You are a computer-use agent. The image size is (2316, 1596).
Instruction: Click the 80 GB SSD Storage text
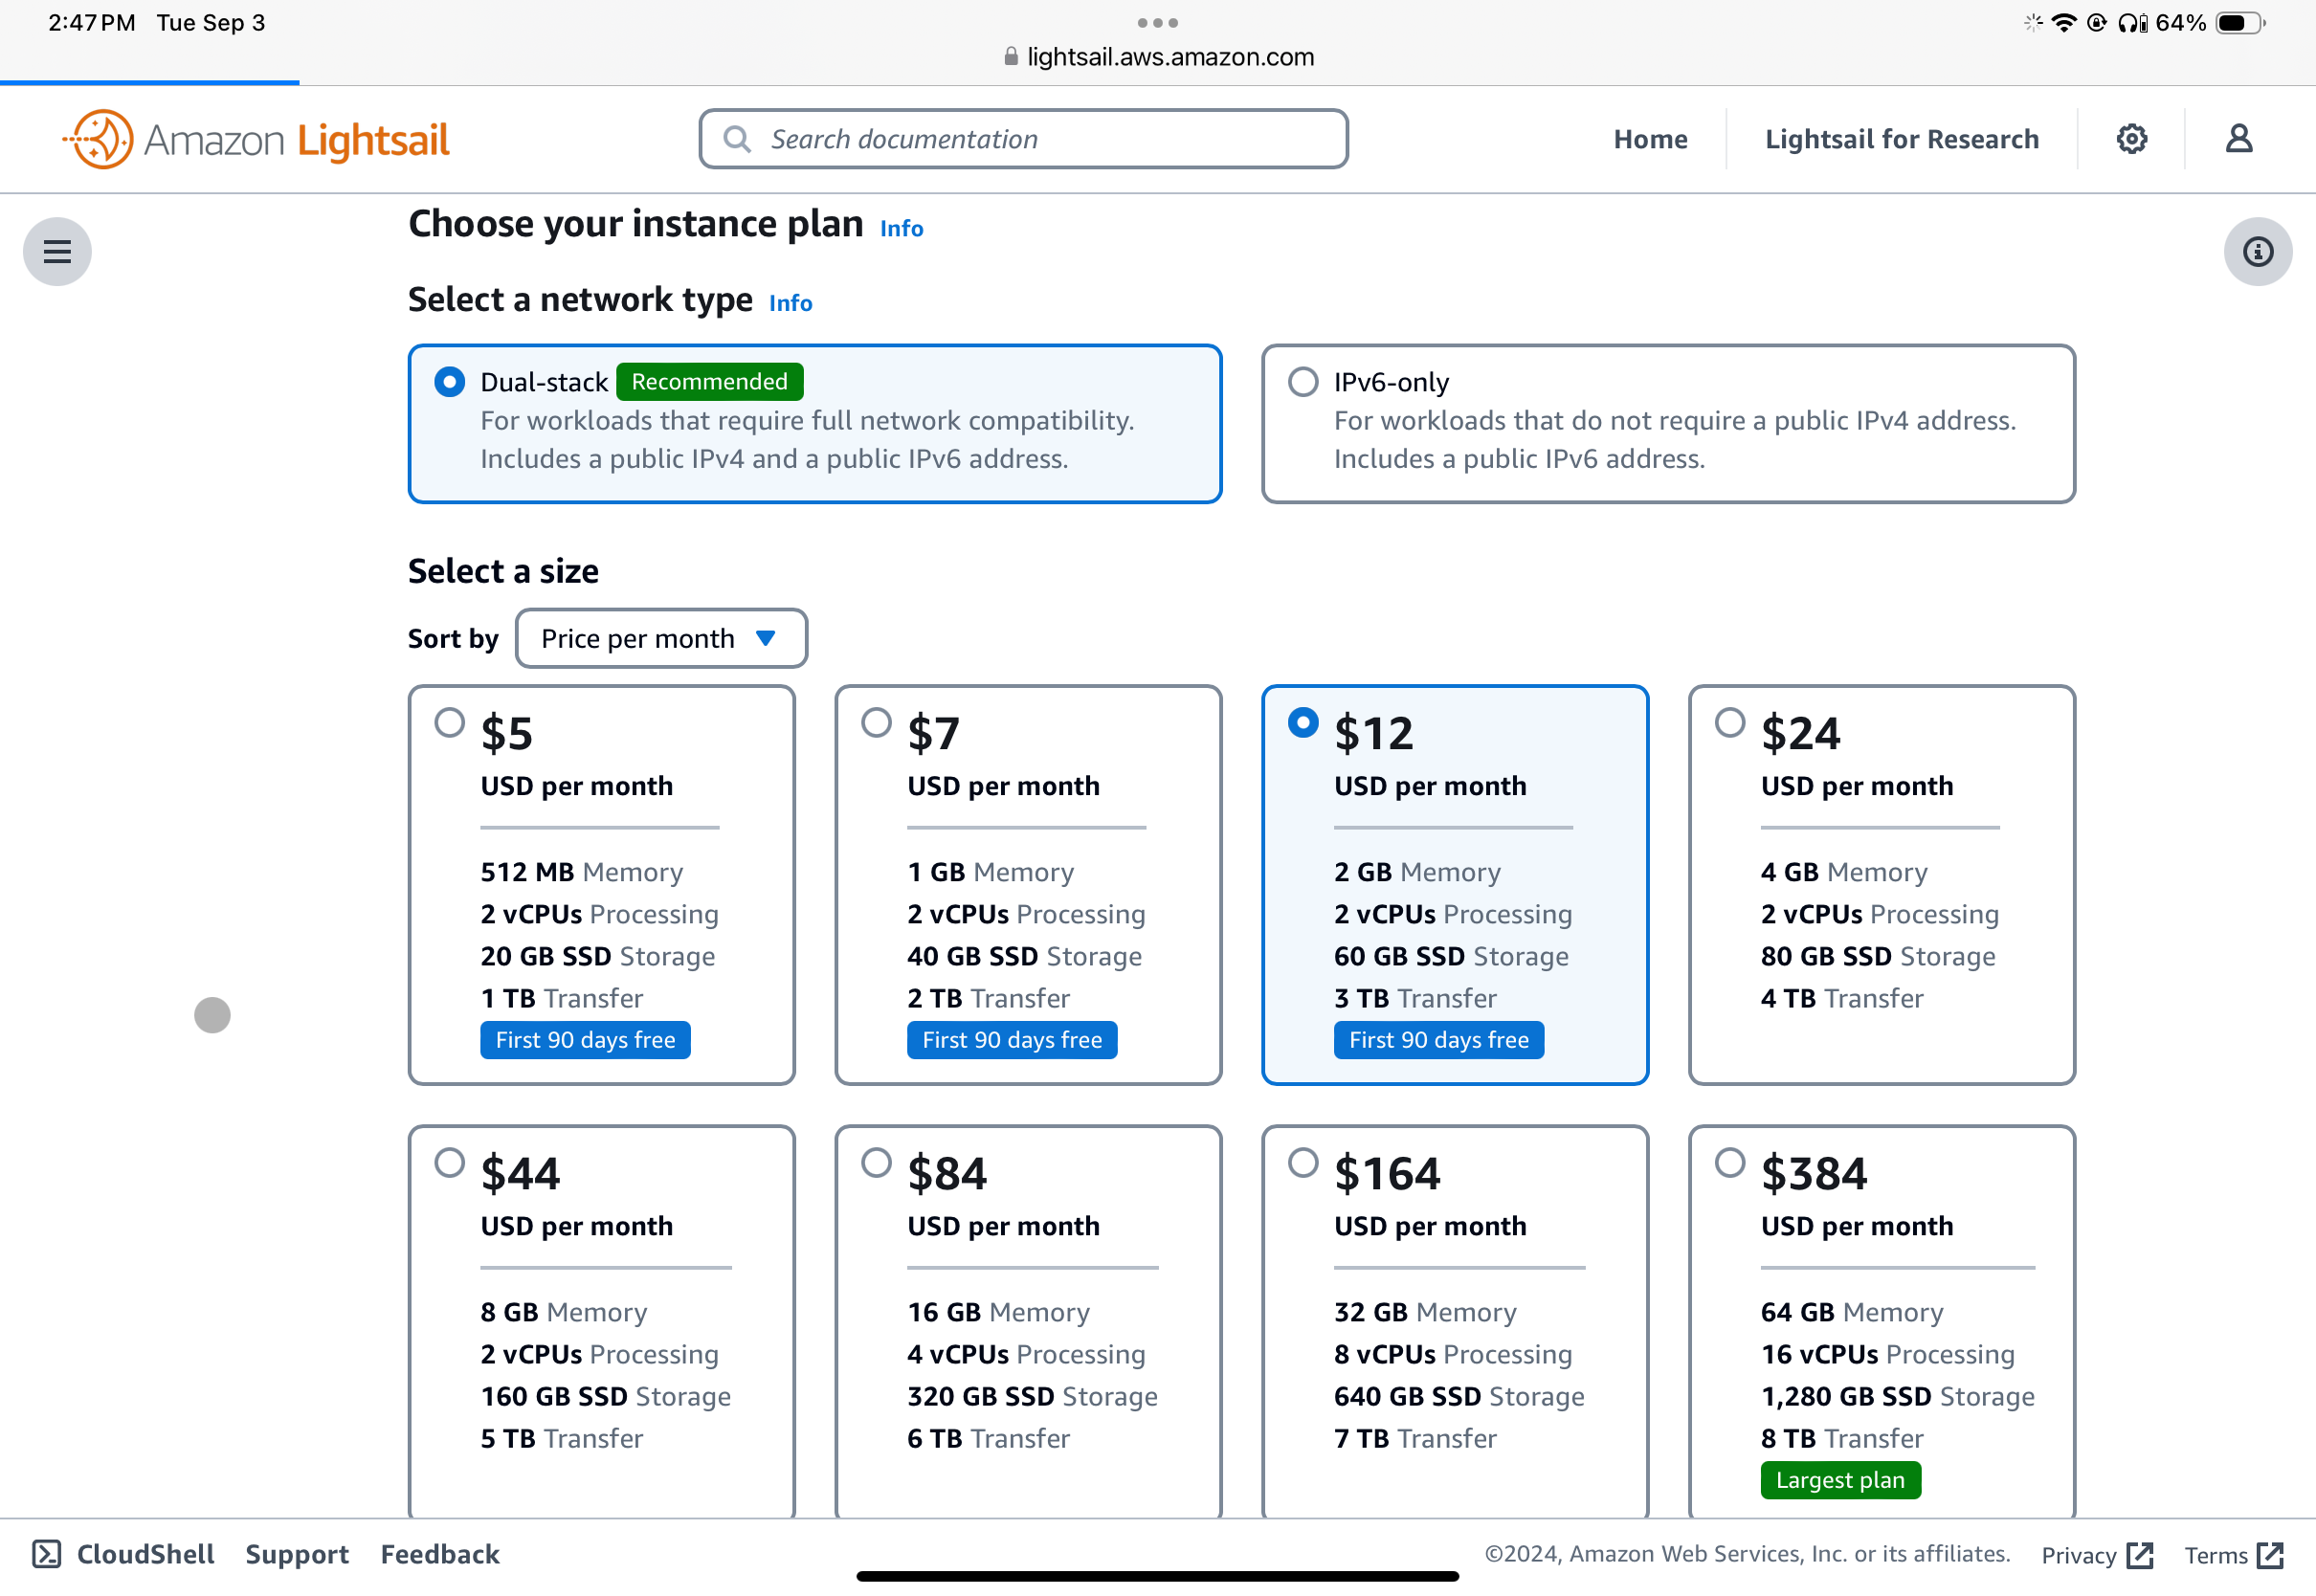(x=1878, y=956)
